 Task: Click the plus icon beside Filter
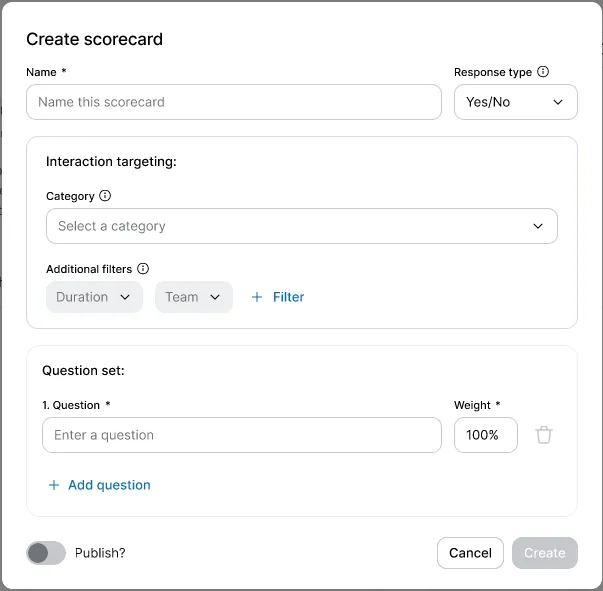[x=257, y=297]
